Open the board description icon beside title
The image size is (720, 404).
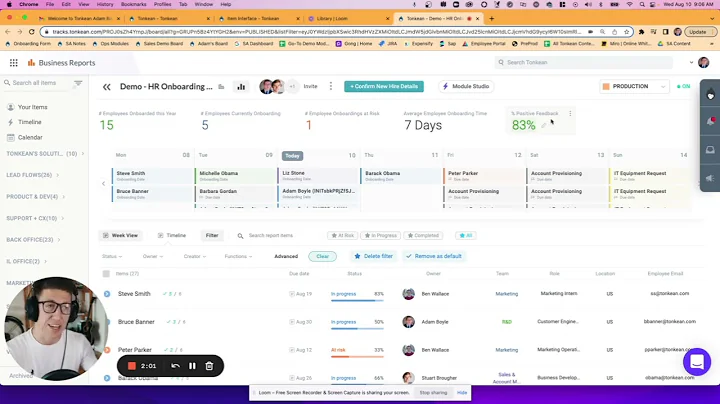pos(221,87)
